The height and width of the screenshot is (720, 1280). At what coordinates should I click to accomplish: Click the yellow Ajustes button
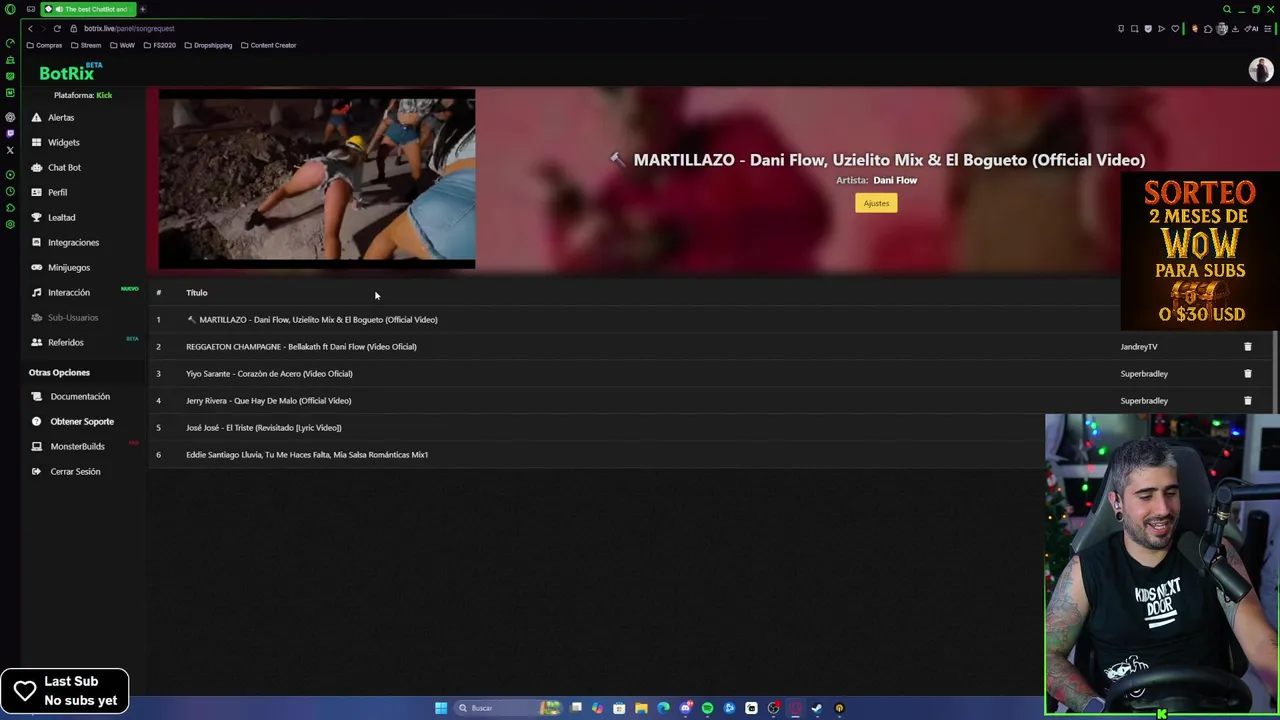[876, 203]
